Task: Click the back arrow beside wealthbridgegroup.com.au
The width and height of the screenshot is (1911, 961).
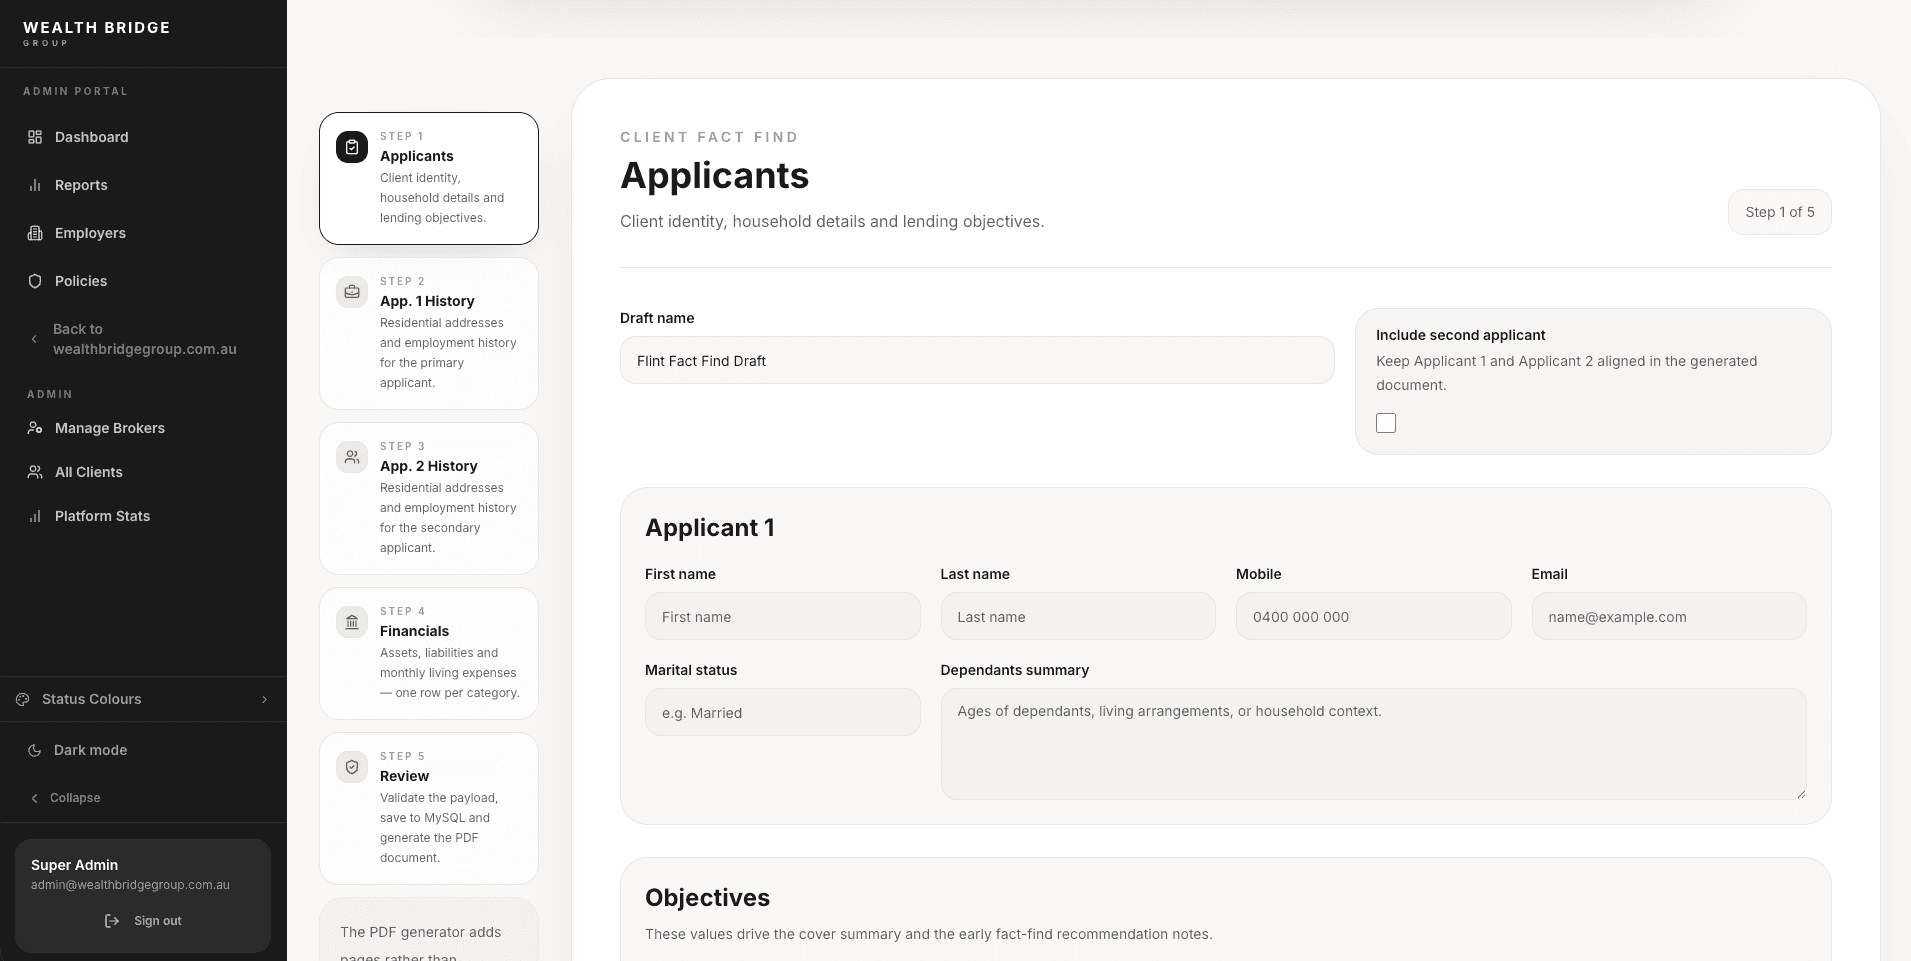Action: (34, 339)
